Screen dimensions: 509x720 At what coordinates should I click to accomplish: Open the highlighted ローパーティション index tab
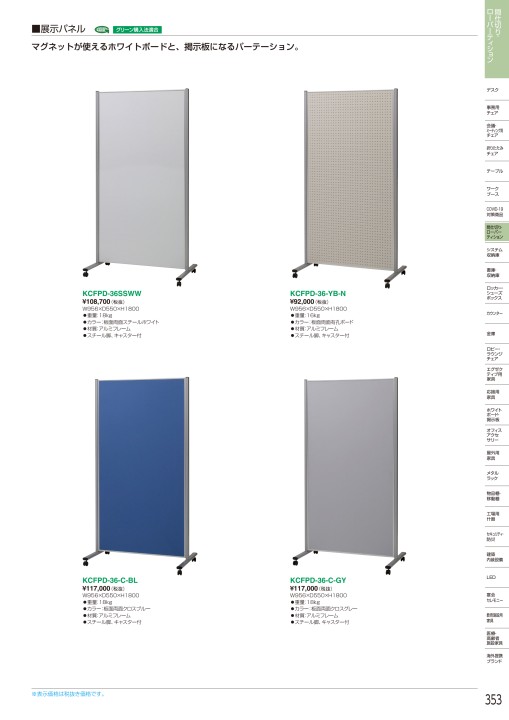497,232
